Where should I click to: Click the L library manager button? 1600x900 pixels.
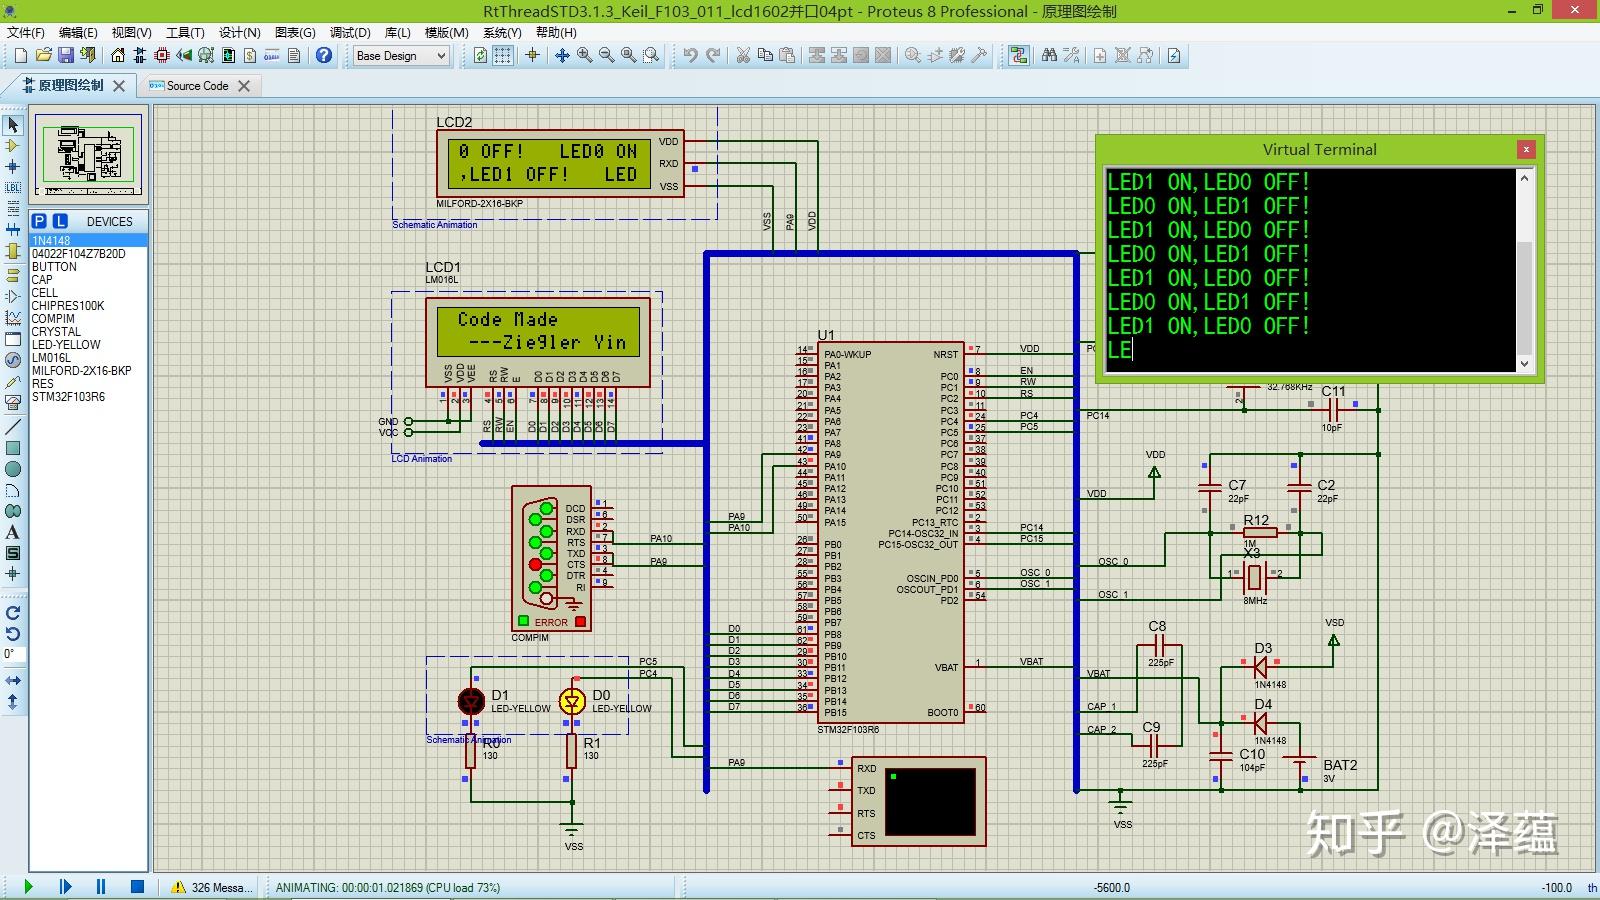click(x=60, y=221)
